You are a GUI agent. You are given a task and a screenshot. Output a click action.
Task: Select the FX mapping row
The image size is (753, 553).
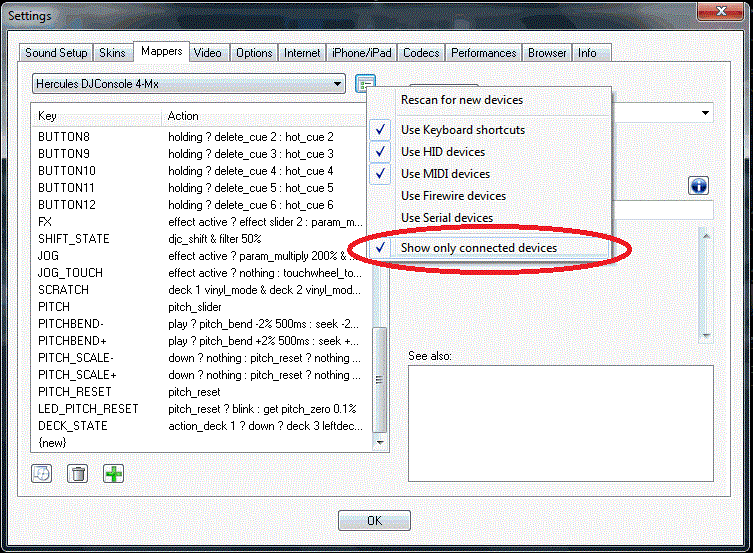202,222
